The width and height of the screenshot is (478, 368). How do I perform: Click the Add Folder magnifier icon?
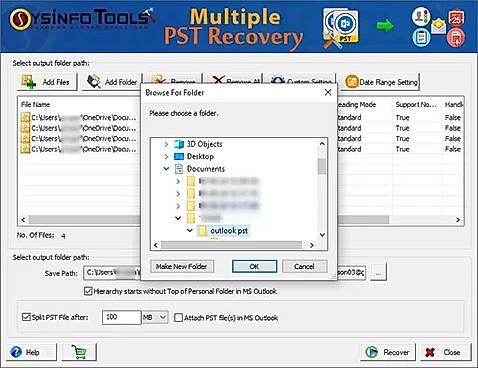click(94, 82)
